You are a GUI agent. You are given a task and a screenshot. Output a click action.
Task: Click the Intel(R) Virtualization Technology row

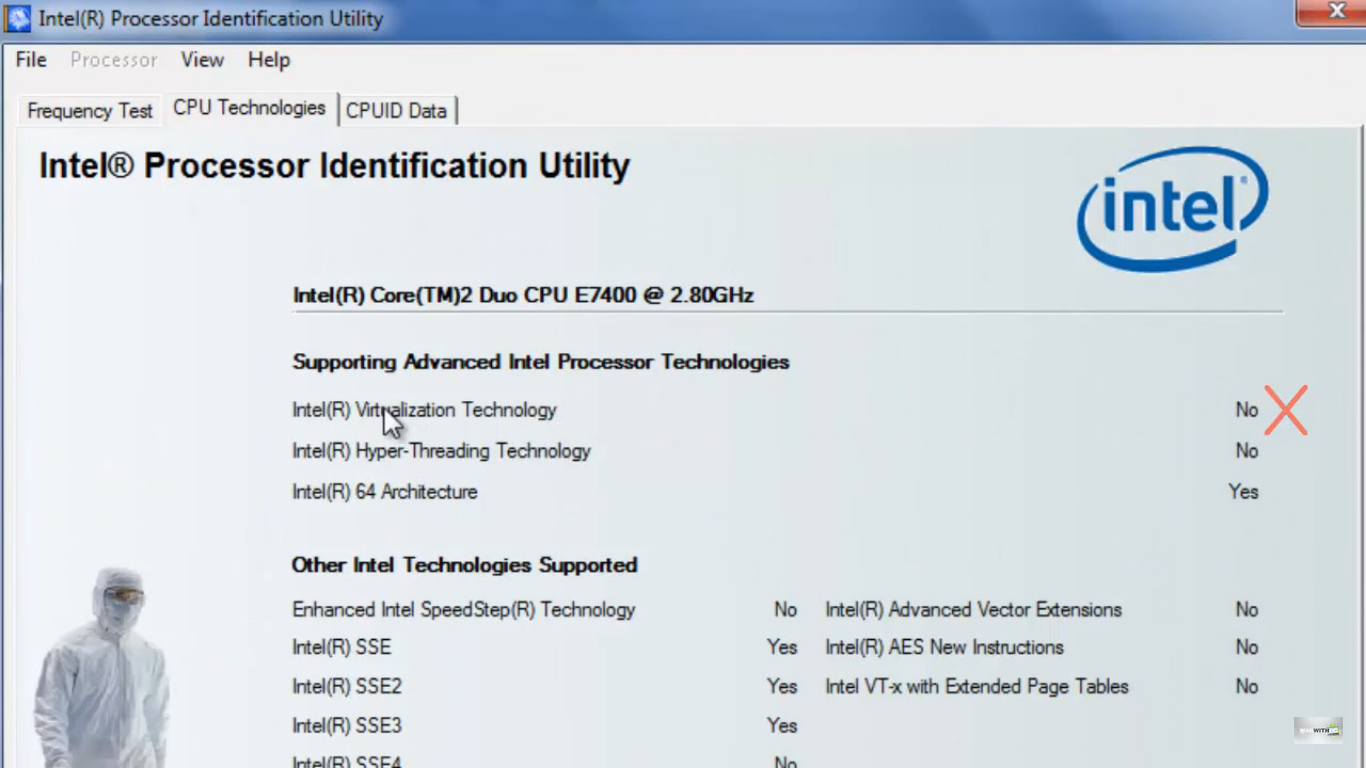(775, 410)
